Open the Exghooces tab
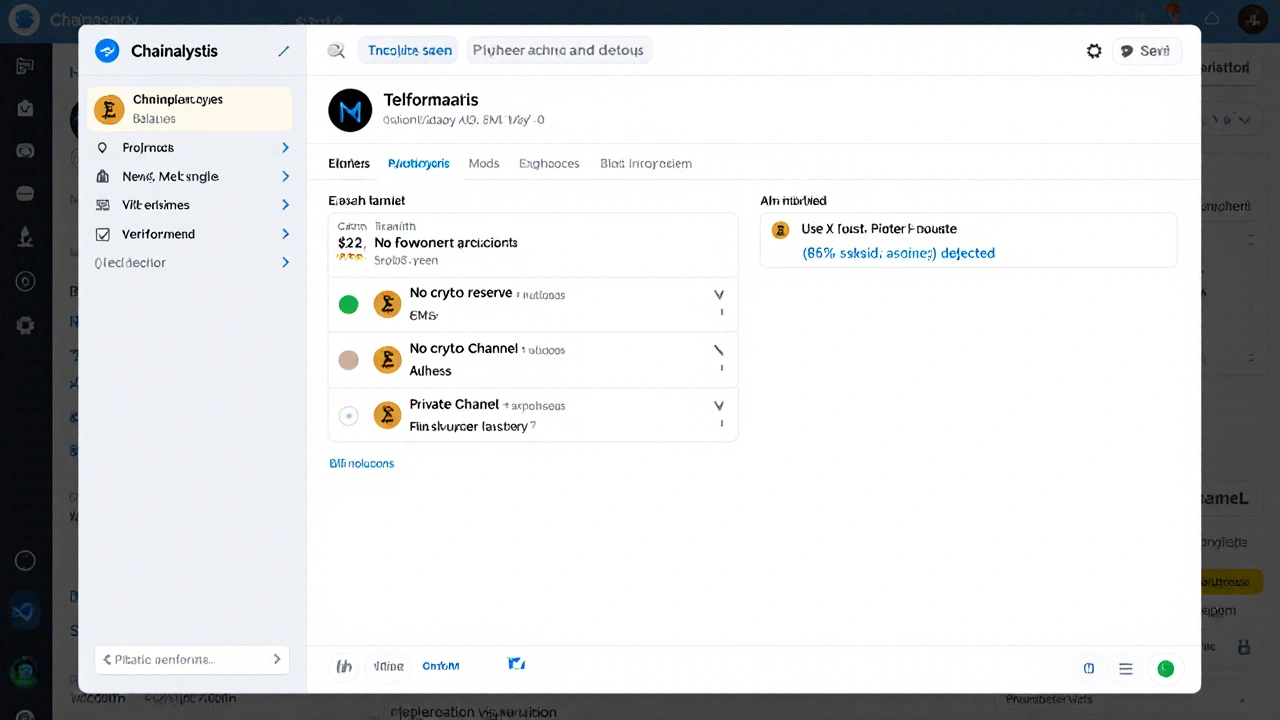1280x720 pixels. coord(549,163)
